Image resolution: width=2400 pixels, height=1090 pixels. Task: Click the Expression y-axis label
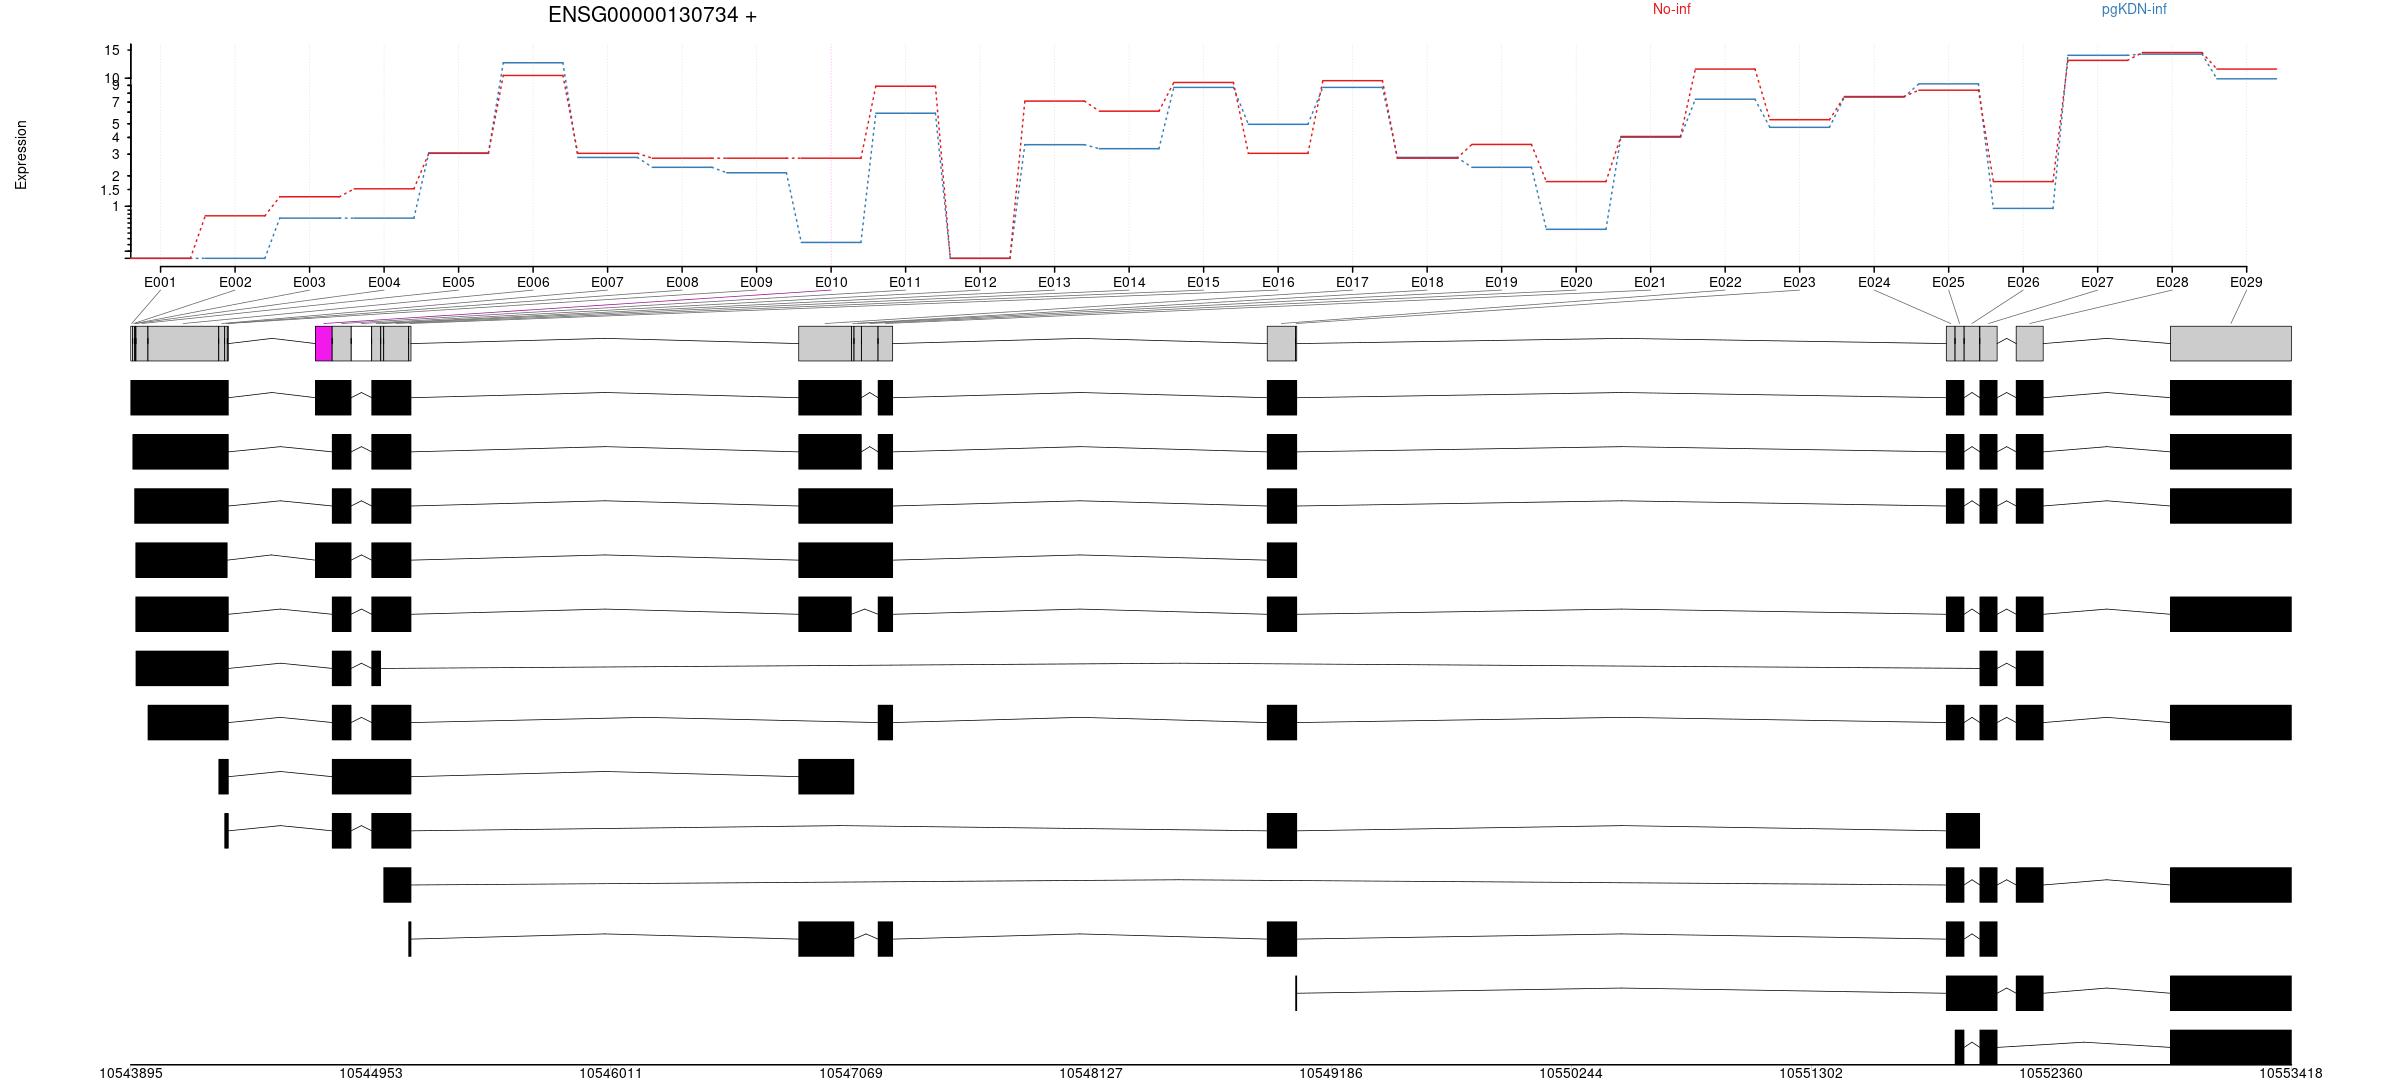point(21,155)
